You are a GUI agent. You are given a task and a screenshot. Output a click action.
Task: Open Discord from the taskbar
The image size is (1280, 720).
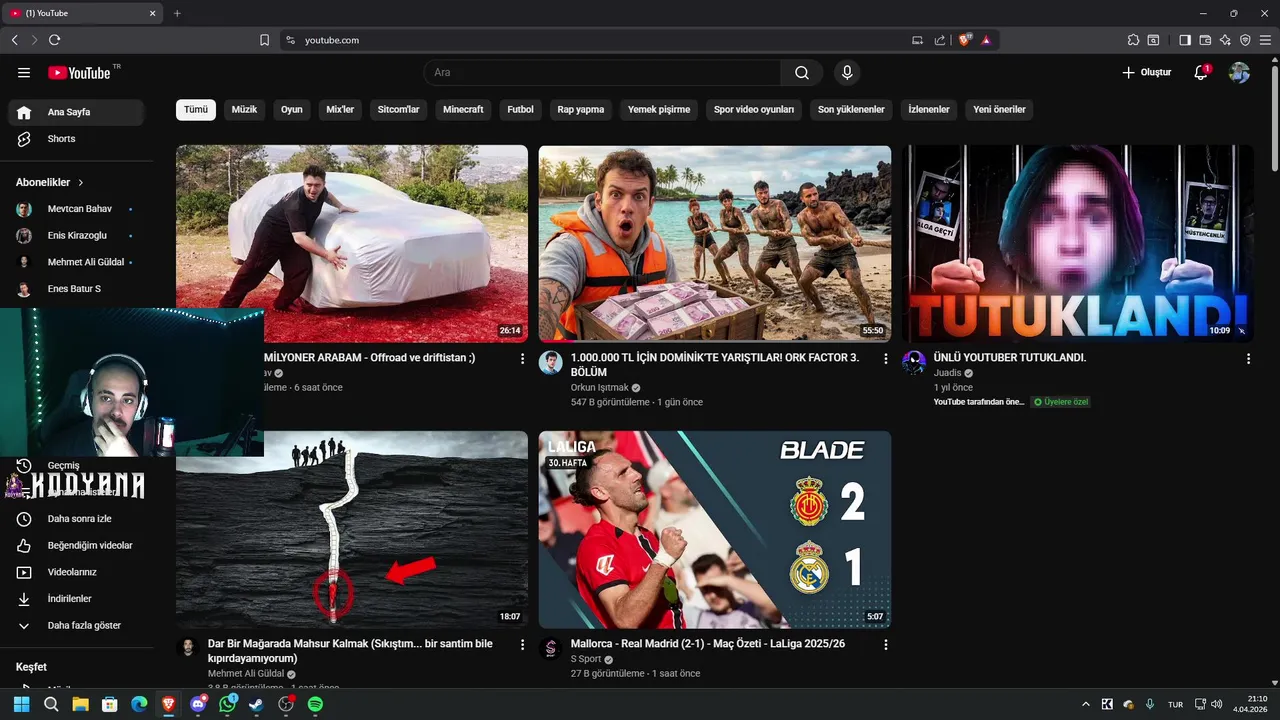[198, 704]
